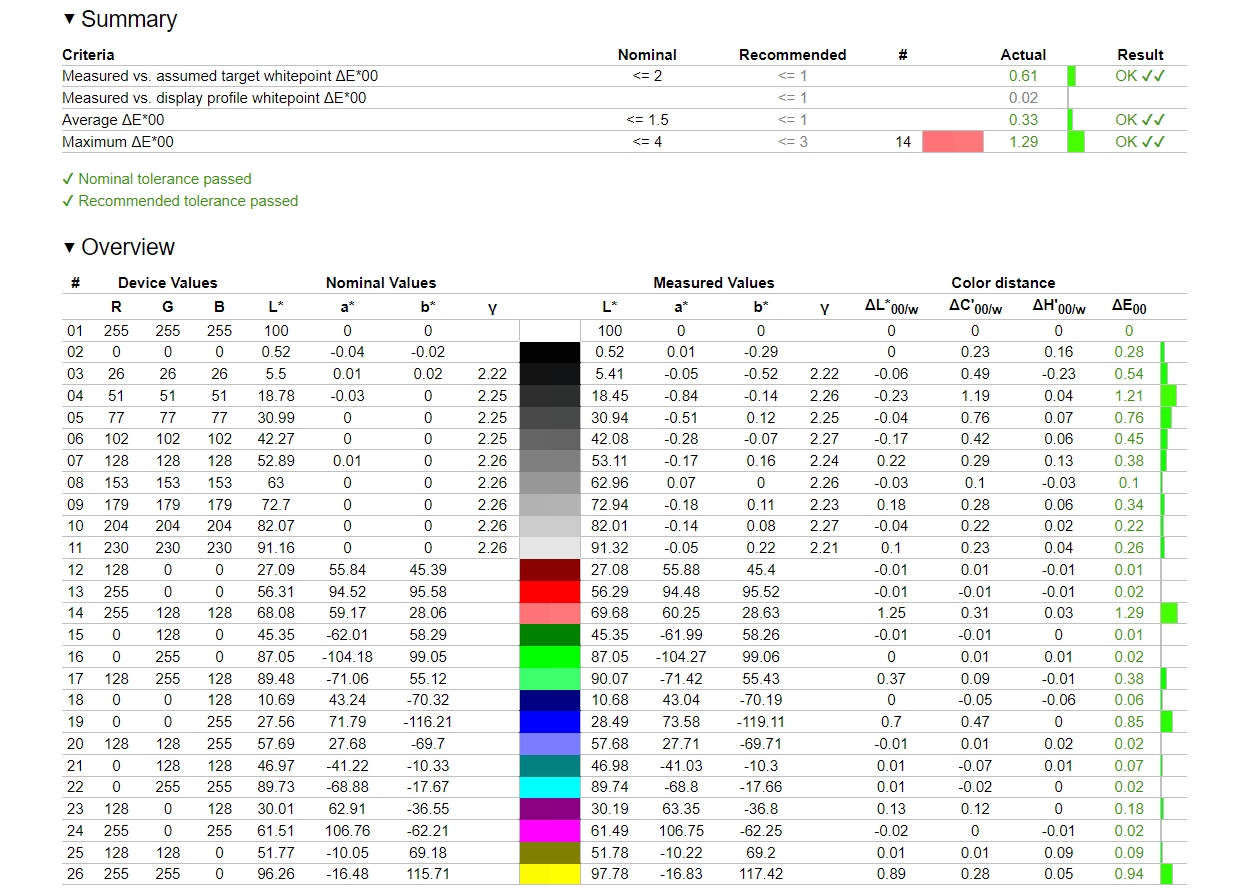The height and width of the screenshot is (896, 1255).
Task: Click the light green swatch in row 17
Action: [550, 679]
